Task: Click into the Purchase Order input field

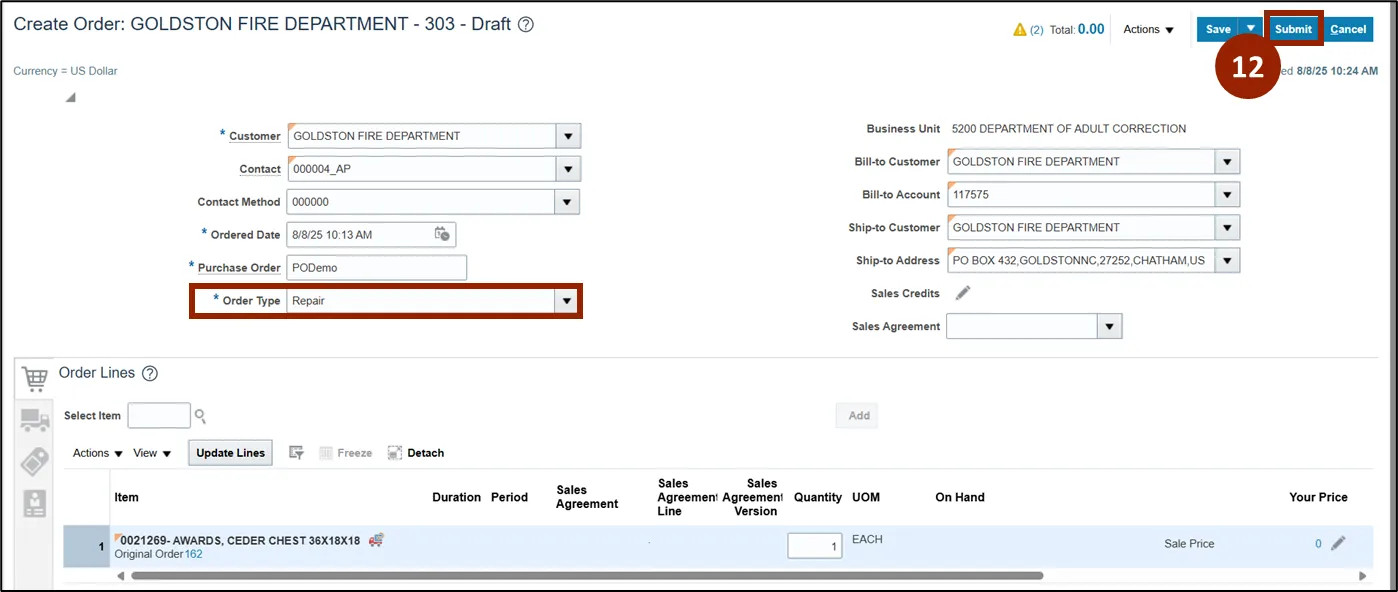Action: coord(376,267)
